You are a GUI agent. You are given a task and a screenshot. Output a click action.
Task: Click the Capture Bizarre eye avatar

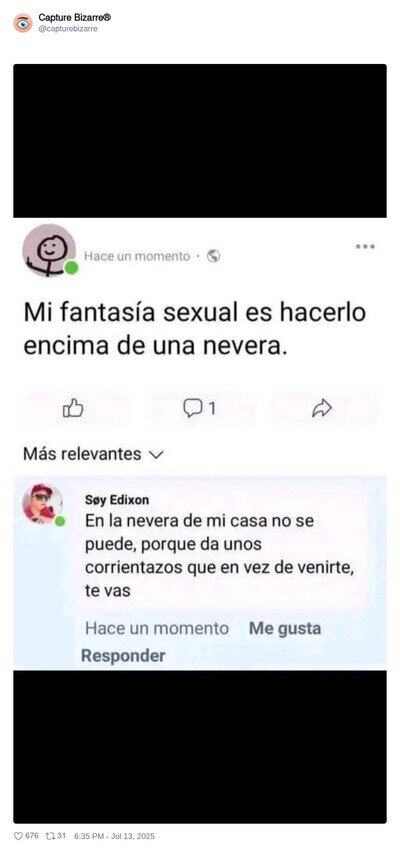click(x=23, y=23)
